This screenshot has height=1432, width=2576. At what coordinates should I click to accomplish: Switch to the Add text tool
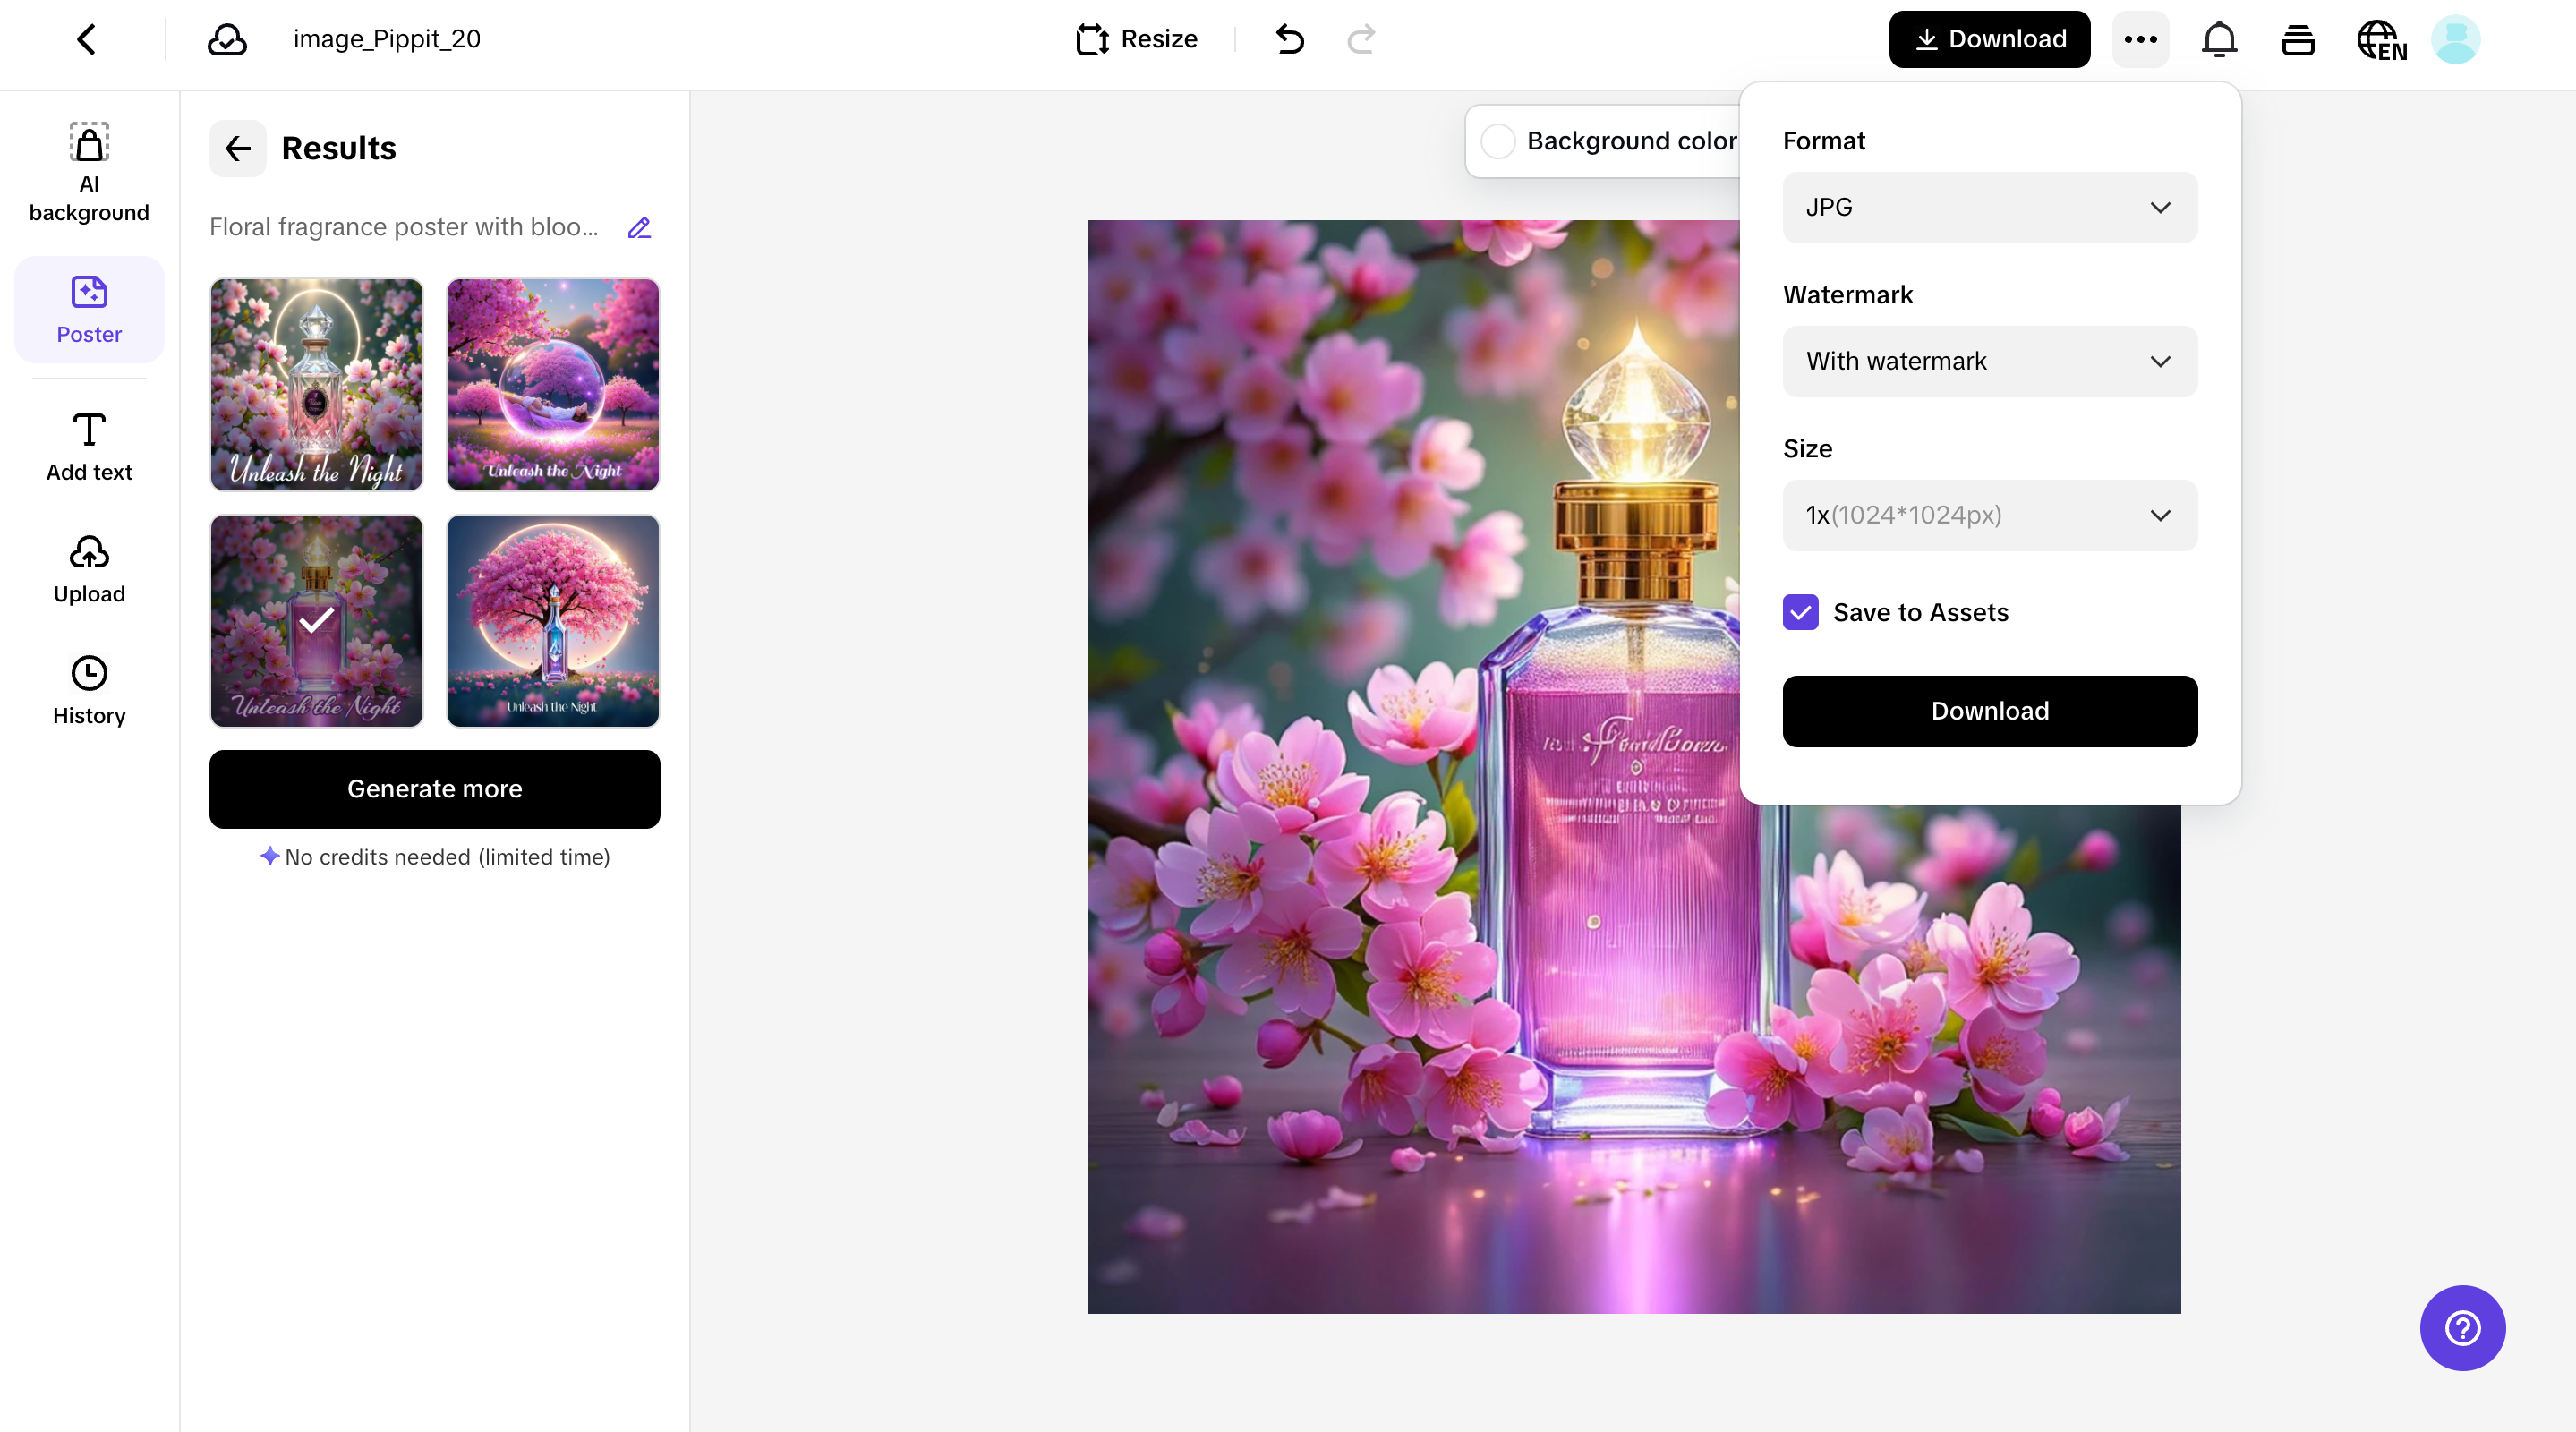89,447
